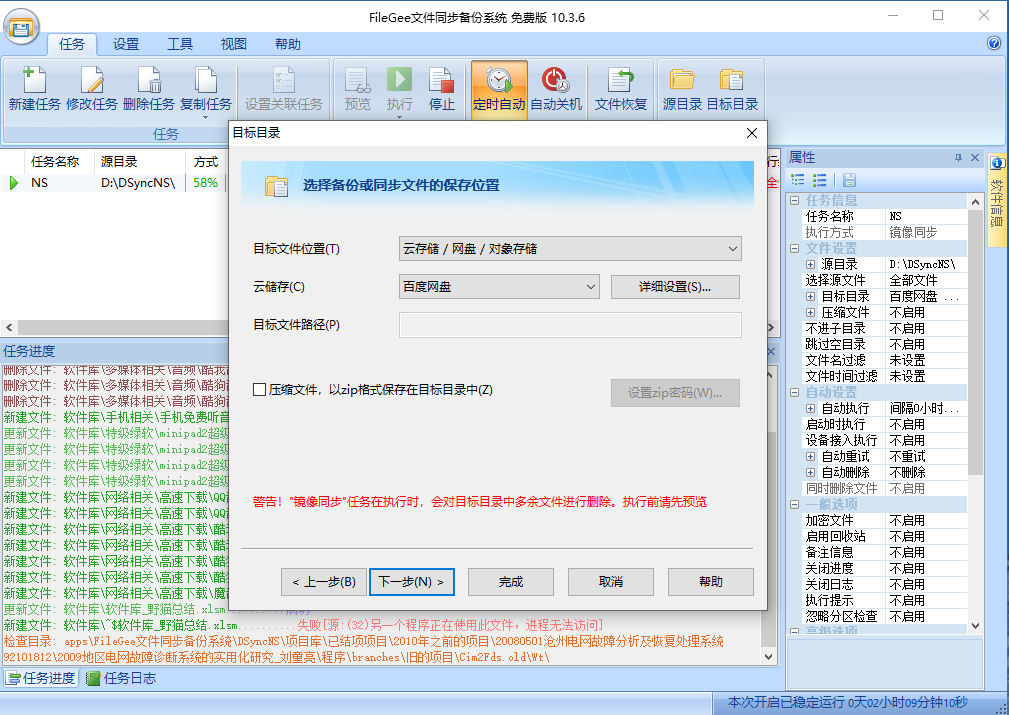The height and width of the screenshot is (715, 1009).
Task: Expand the 自动执行 property row
Action: pos(811,408)
